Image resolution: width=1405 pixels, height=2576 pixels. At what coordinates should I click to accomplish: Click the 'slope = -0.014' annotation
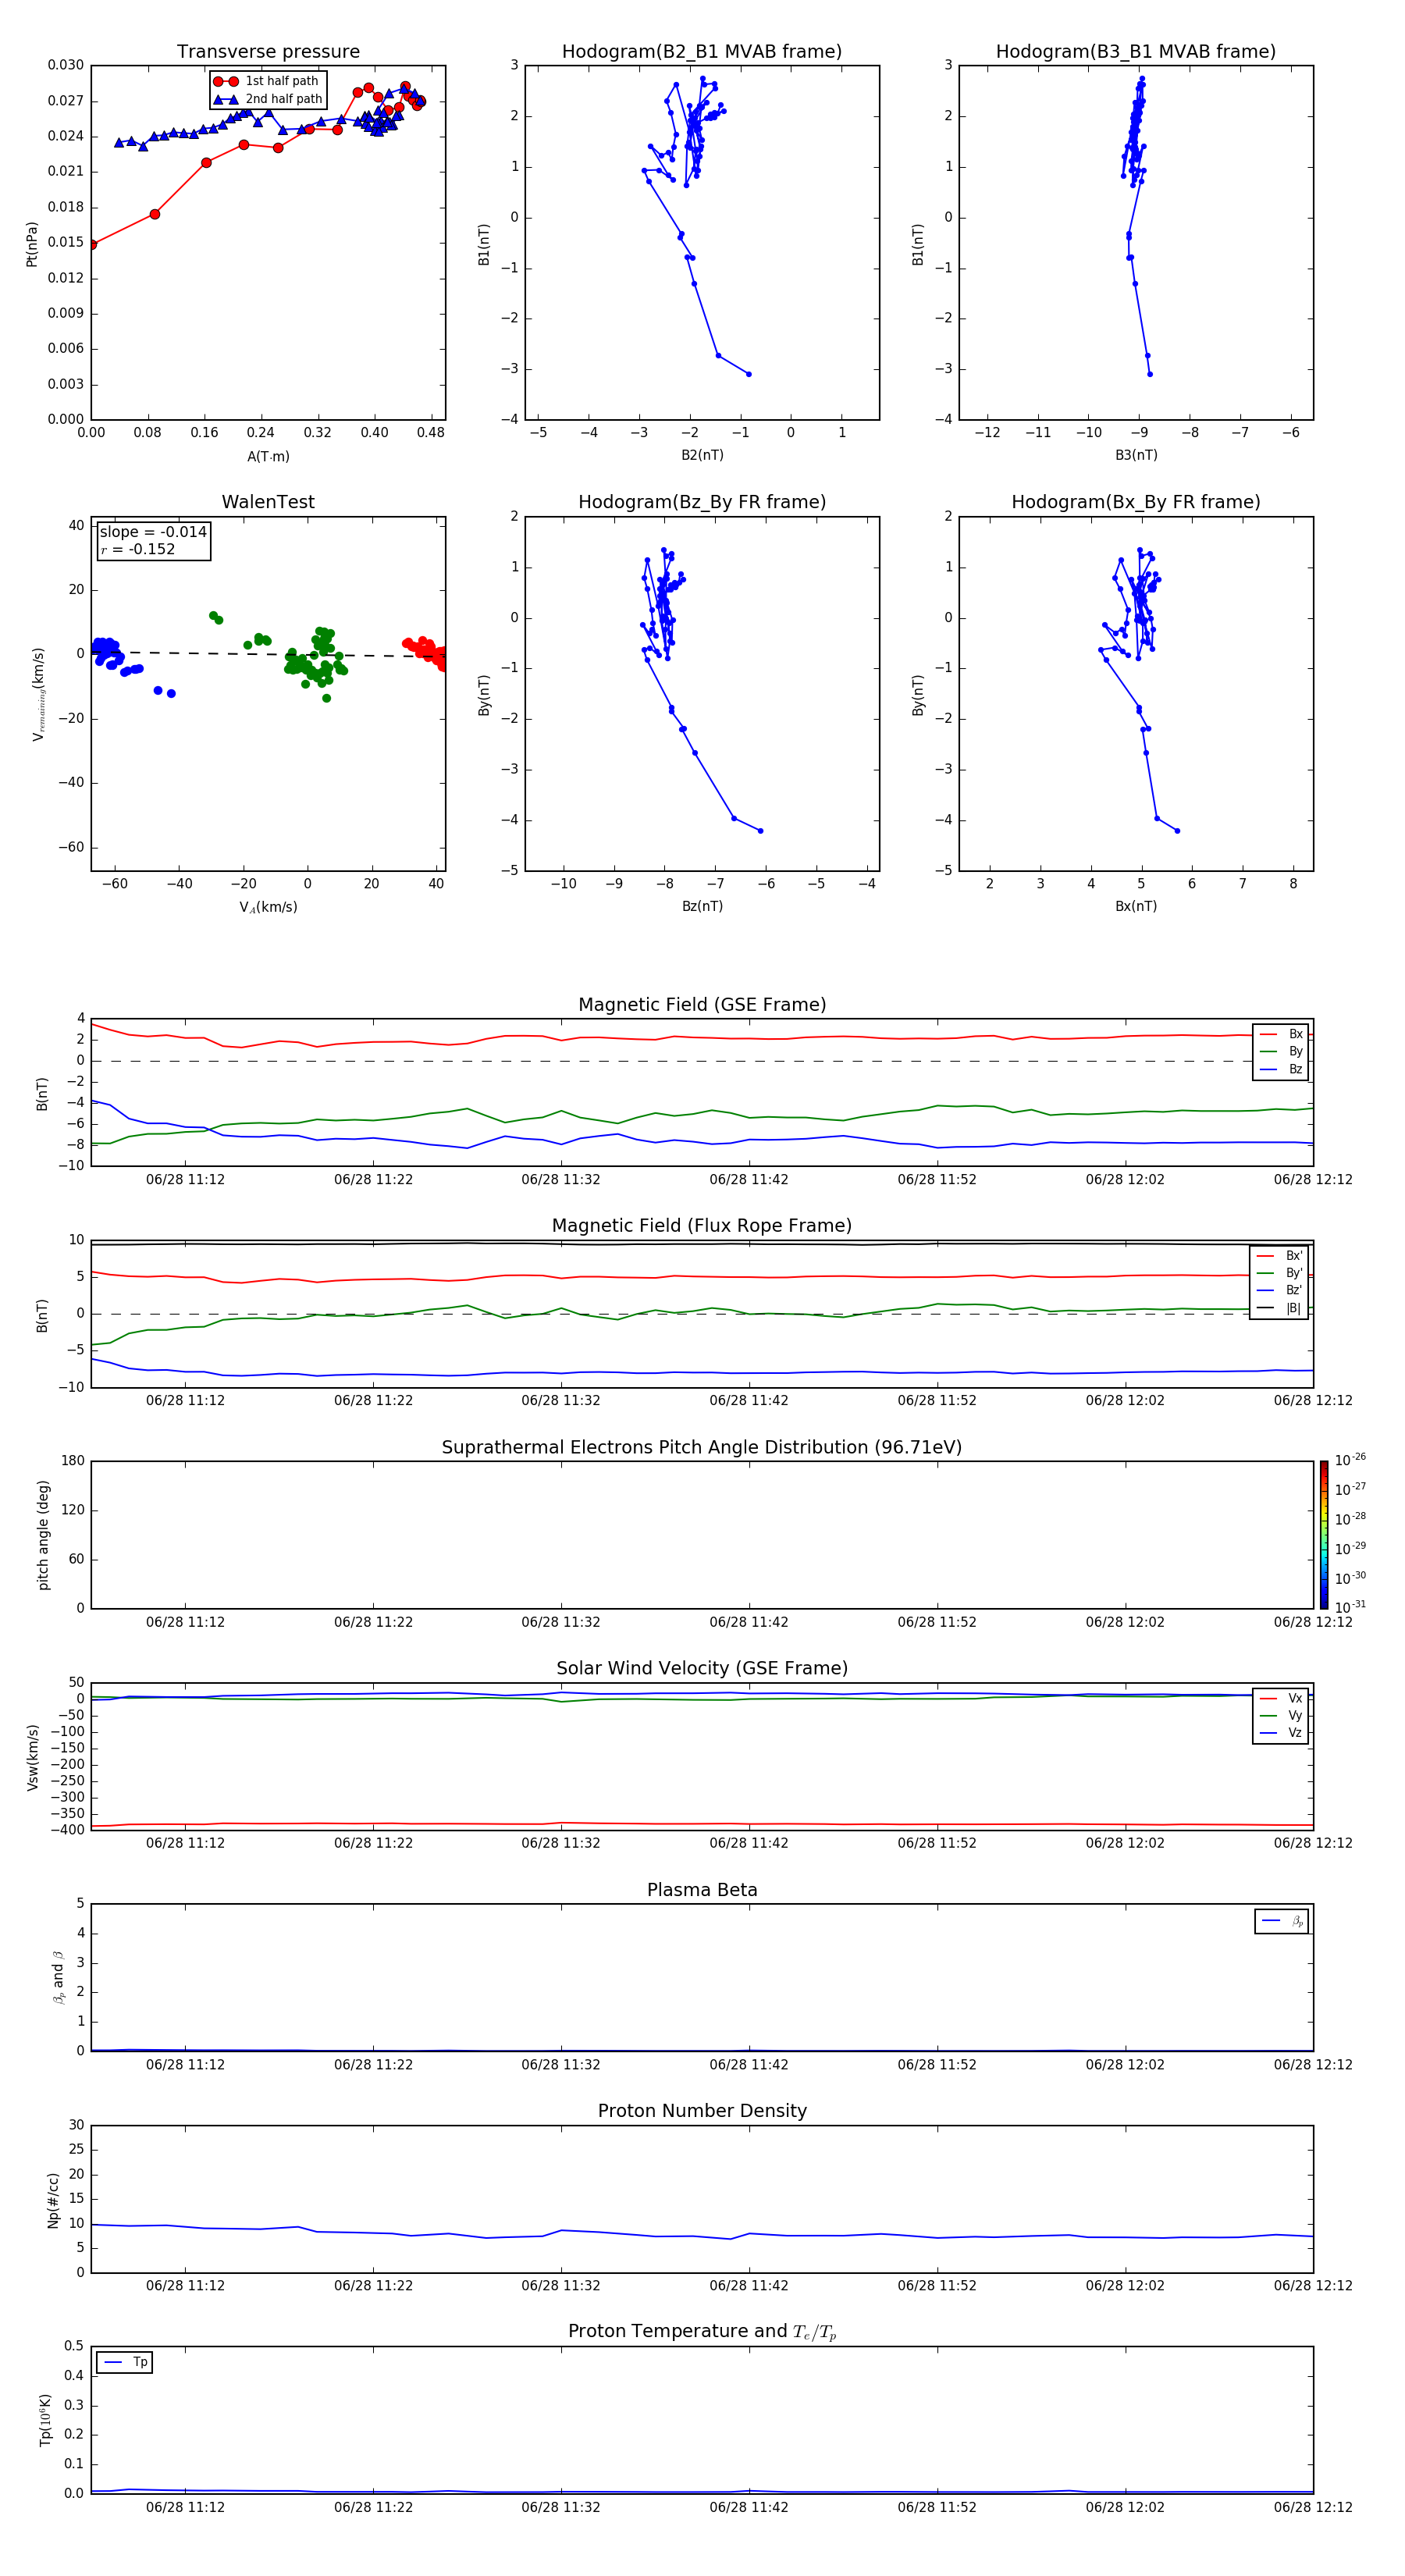(153, 532)
